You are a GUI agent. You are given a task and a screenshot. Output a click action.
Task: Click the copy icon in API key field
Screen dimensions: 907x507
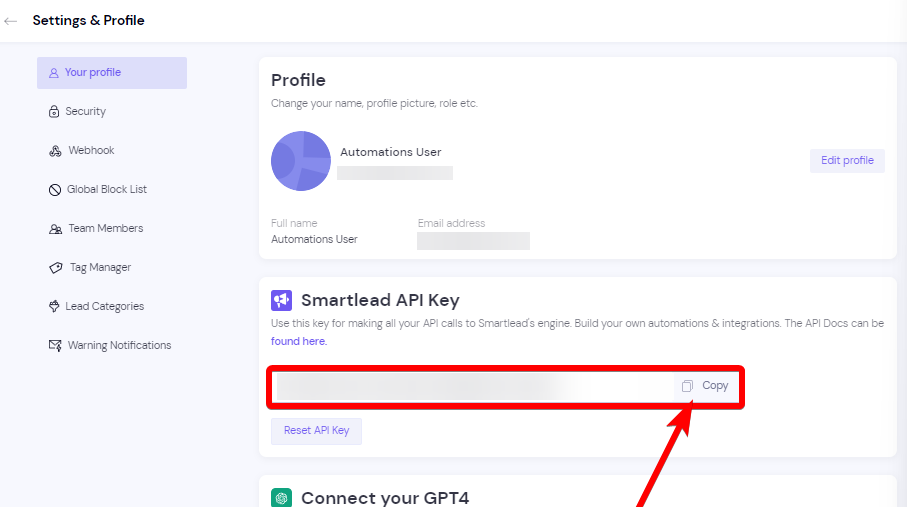[687, 386]
